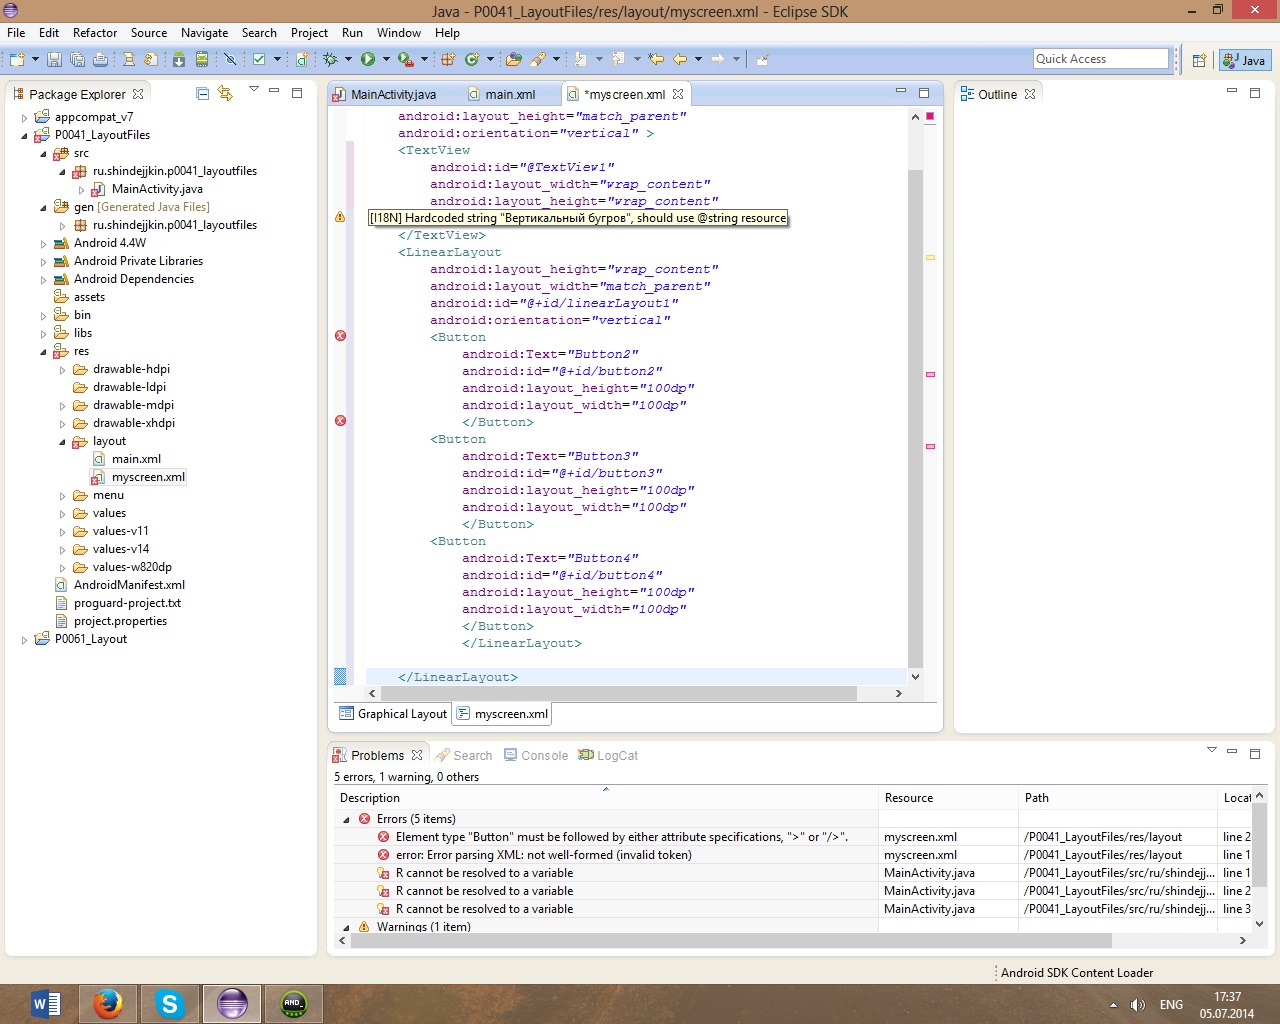Click the New Java Class icon
The width and height of the screenshot is (1280, 1024).
tap(472, 60)
